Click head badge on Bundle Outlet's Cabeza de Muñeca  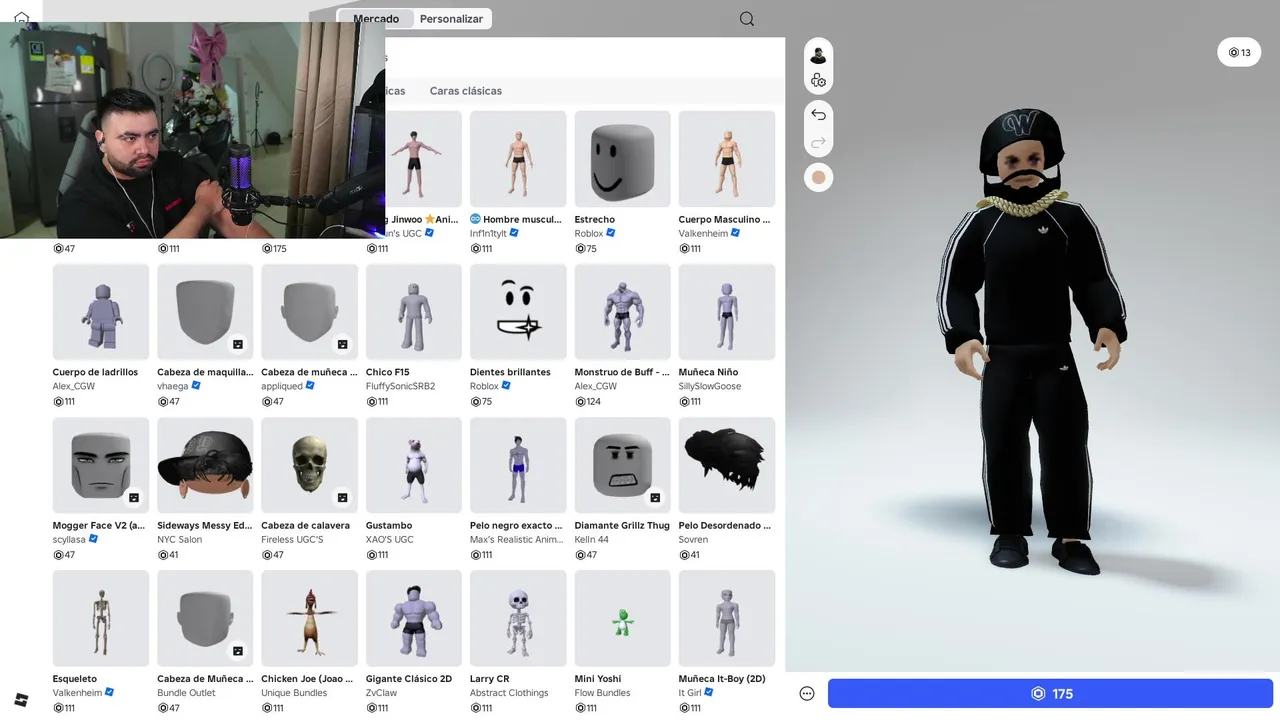coord(238,650)
